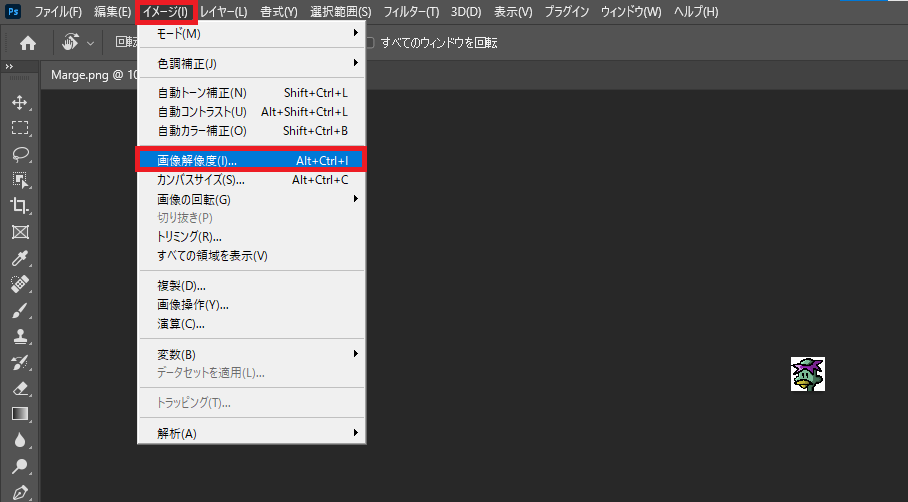Image resolution: width=908 pixels, height=502 pixels.
Task: Choose すべての領域を表示(V)
Action: pyautogui.click(x=251, y=255)
